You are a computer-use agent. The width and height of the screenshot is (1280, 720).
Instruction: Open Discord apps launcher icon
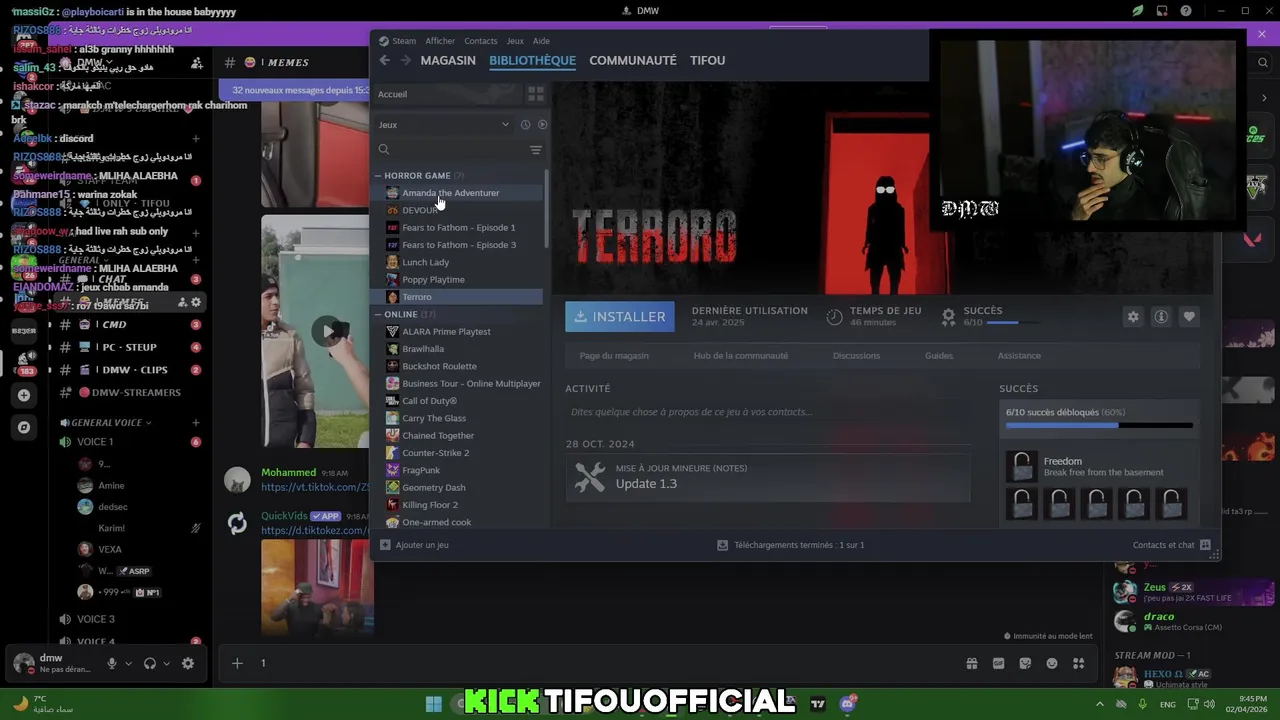coord(1079,663)
